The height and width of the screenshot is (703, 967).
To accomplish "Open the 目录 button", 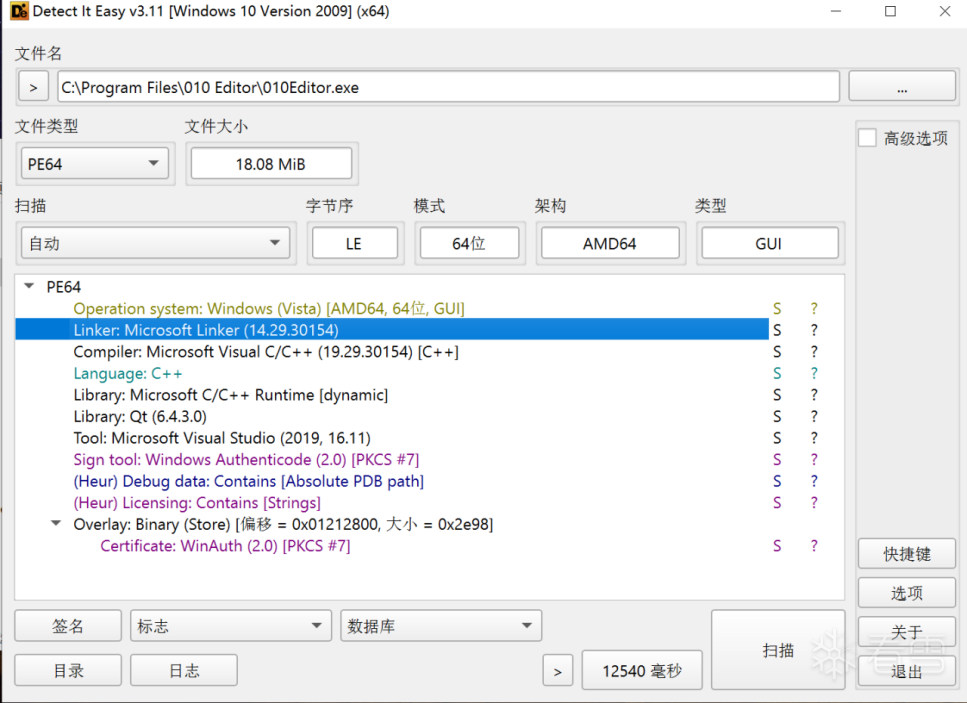I will [68, 670].
